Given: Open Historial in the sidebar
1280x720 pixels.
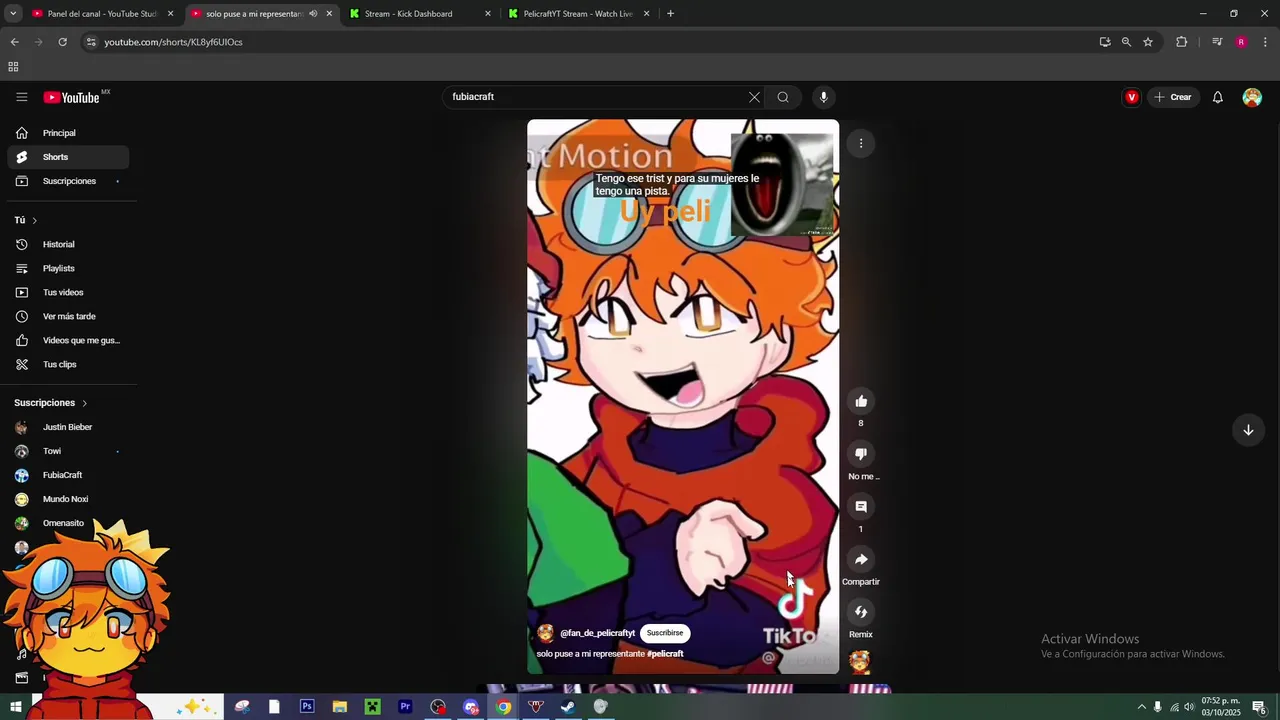Looking at the screenshot, I should tap(68, 244).
